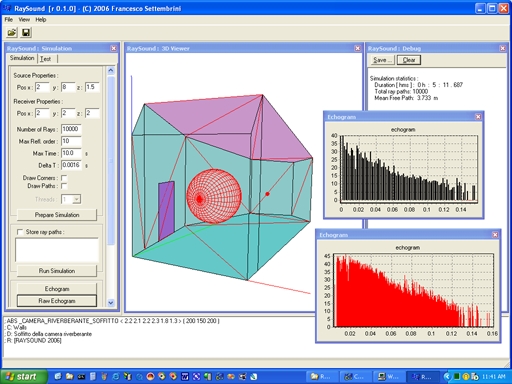Open the Windows Start menu
This screenshot has height=384, width=512.
[23, 377]
